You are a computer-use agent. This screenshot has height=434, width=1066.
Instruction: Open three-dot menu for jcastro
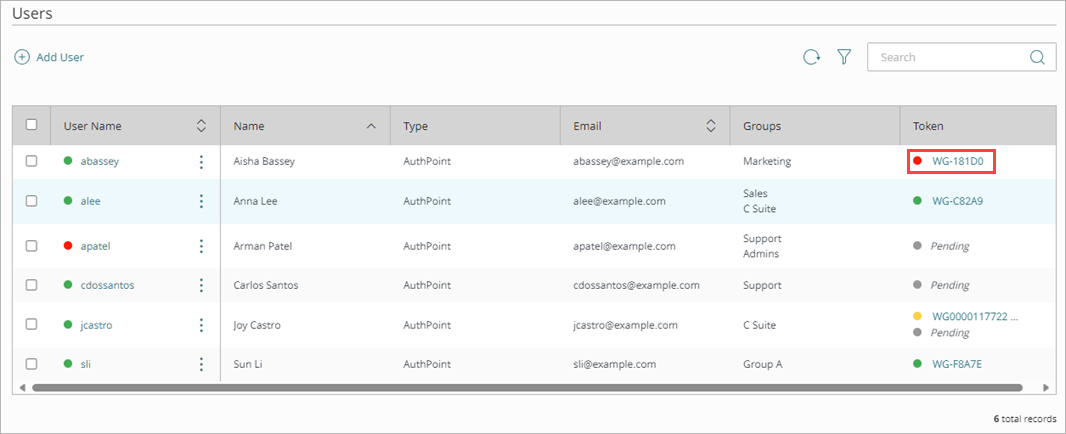pos(201,325)
